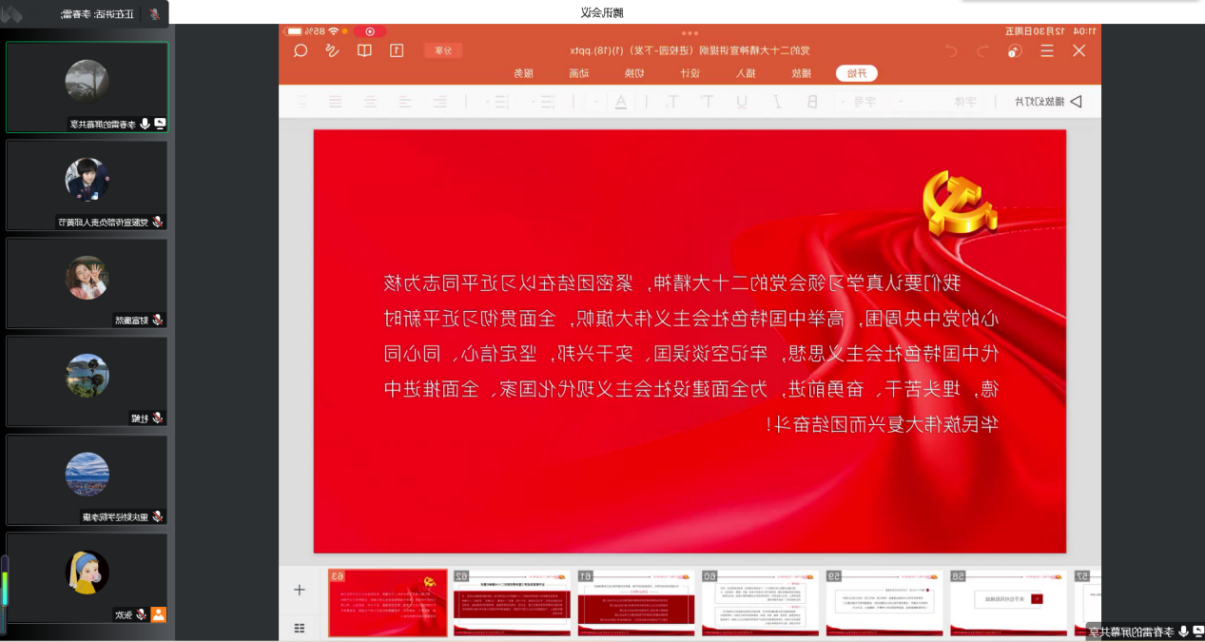Toggle bold formatting with B
Image resolution: width=1205 pixels, height=642 pixels.
[x=812, y=101]
